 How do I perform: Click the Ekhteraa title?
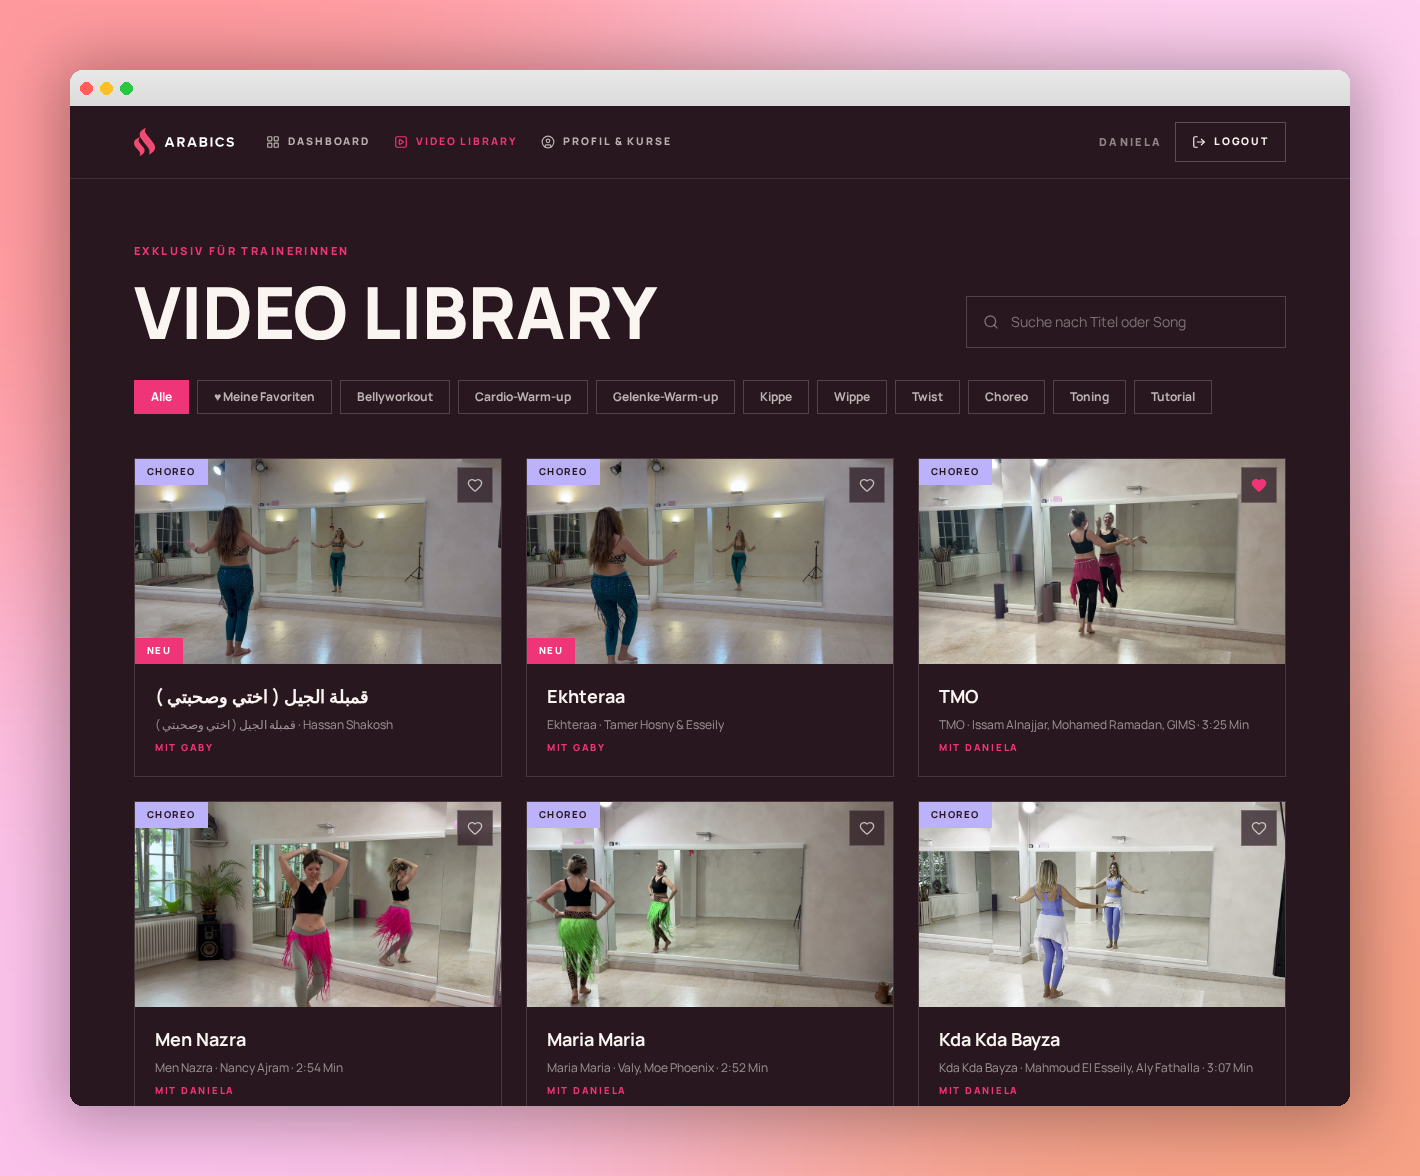click(x=586, y=697)
